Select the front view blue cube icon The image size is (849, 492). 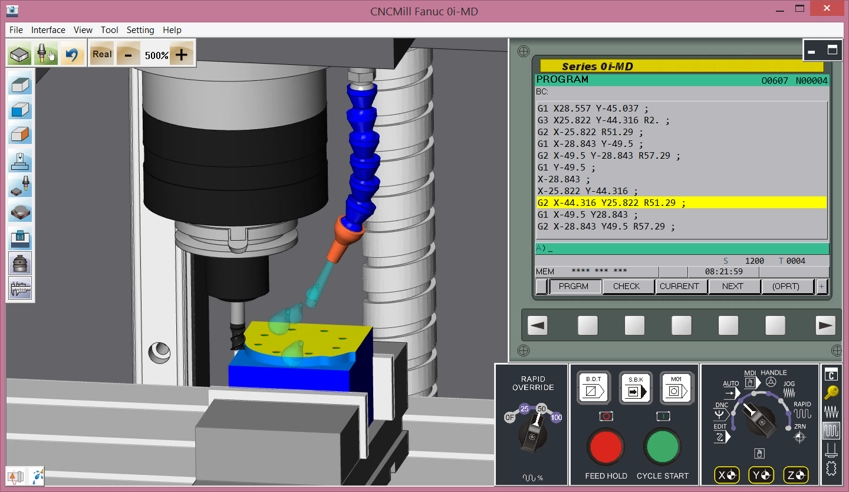click(x=20, y=110)
